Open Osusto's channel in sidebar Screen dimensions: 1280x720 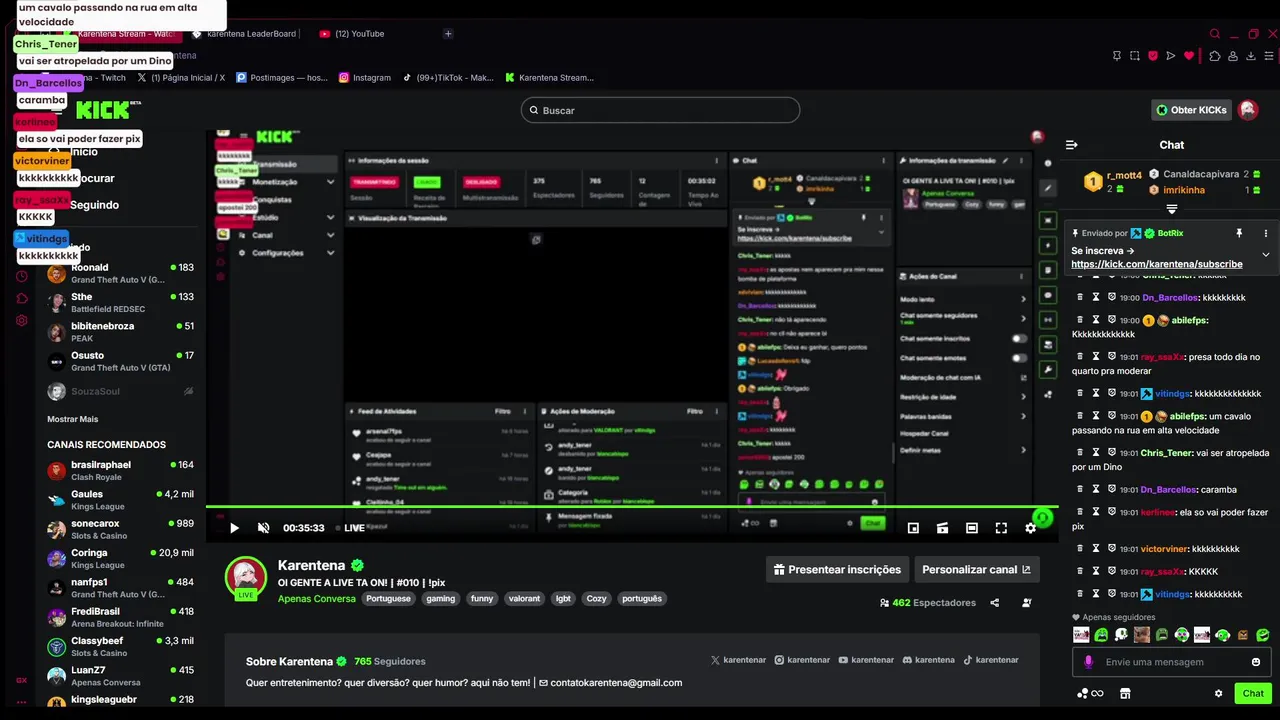(120, 361)
